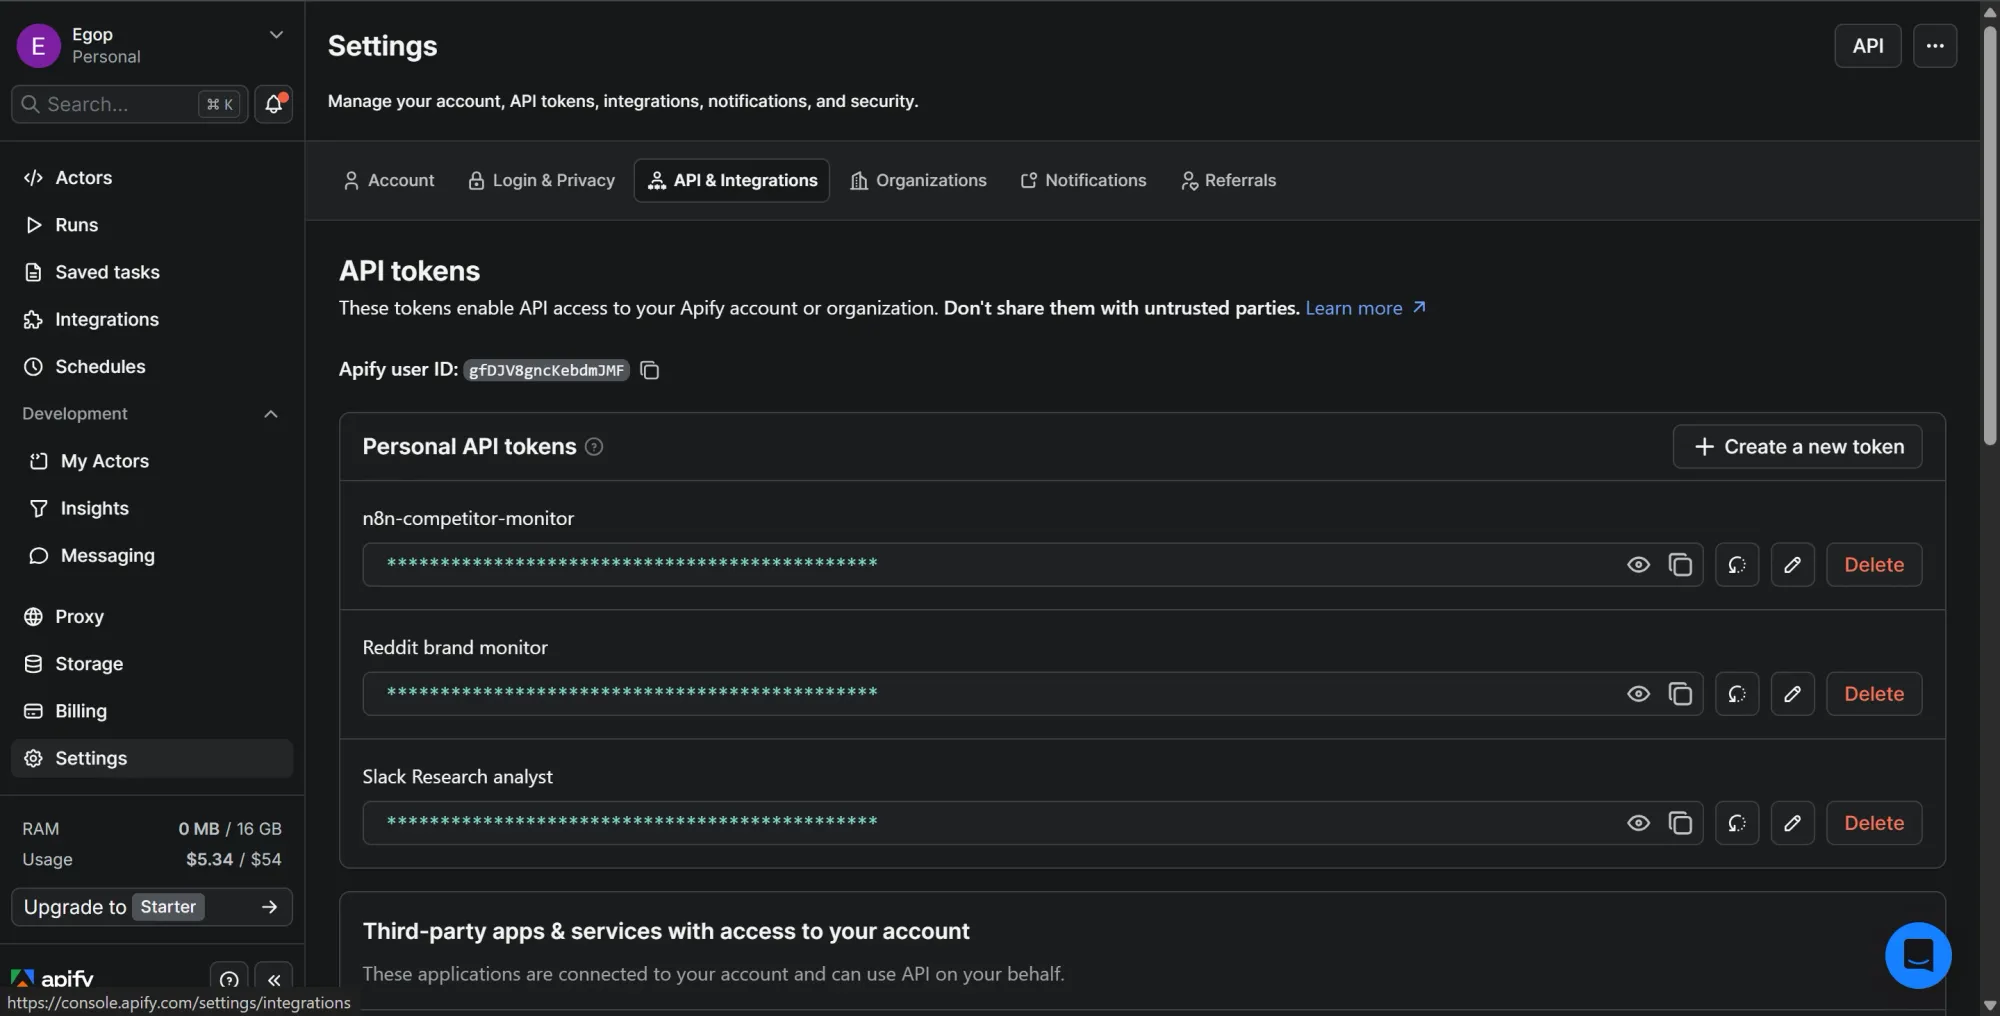Delete the Slack Research analyst token
Screen dimensions: 2000x1016
coord(1874,823)
